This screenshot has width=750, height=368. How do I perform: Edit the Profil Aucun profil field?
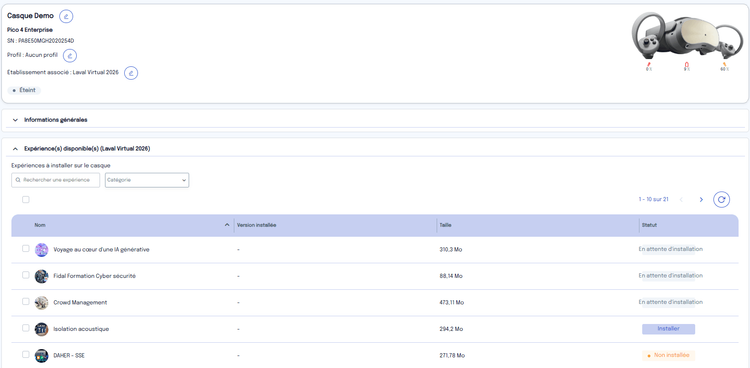70,56
